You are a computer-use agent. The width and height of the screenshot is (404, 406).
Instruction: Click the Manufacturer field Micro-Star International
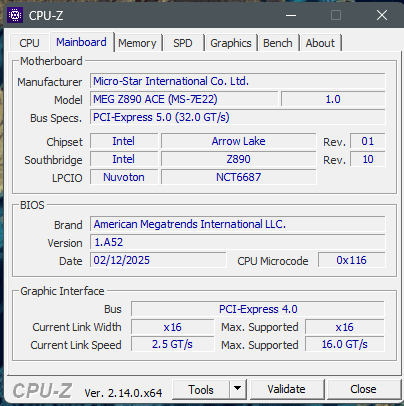point(238,81)
